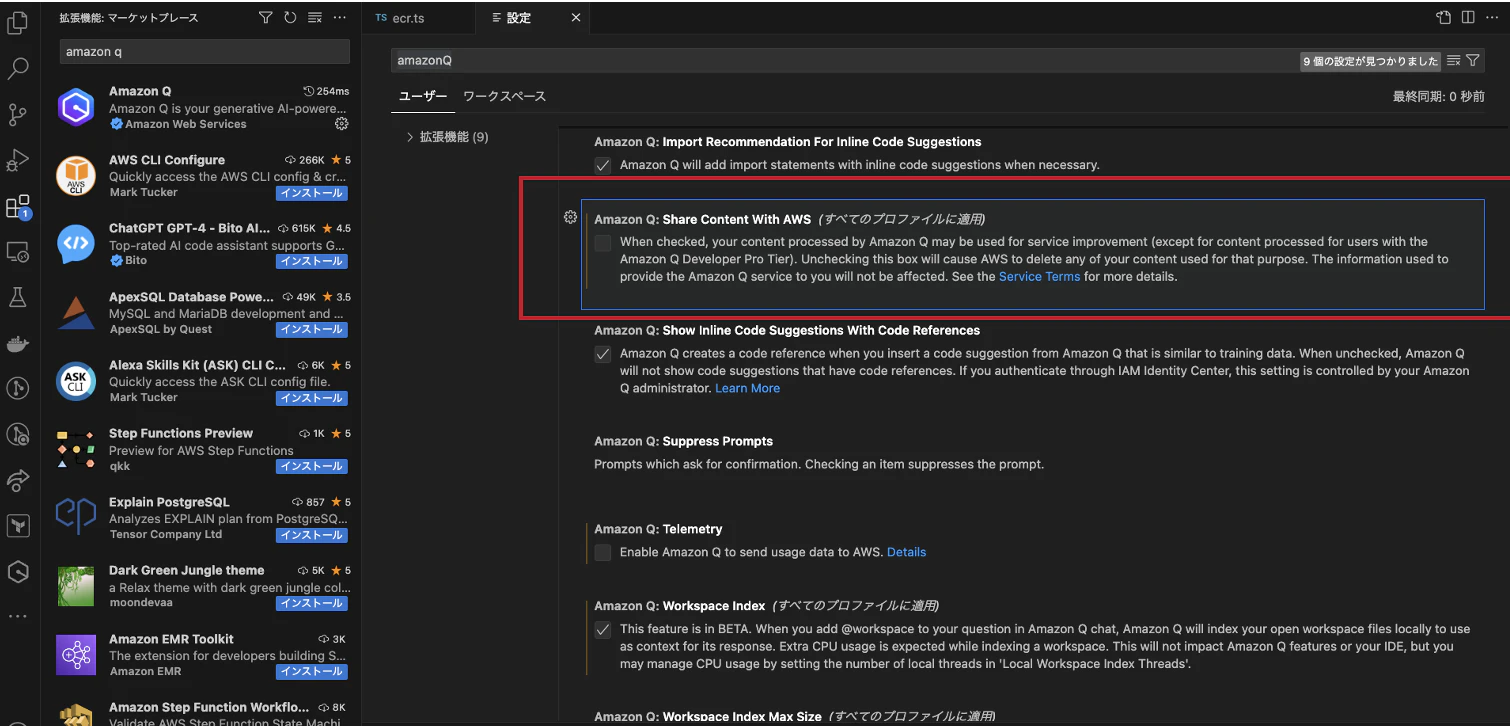Open the Marketplace views and more actions menu
The image size is (1510, 726).
pyautogui.click(x=340, y=17)
